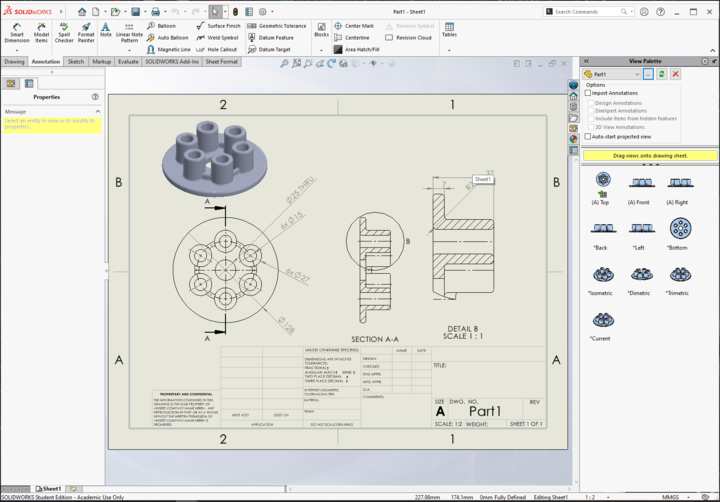
Task: Open the Evaluate tab
Action: (128, 62)
